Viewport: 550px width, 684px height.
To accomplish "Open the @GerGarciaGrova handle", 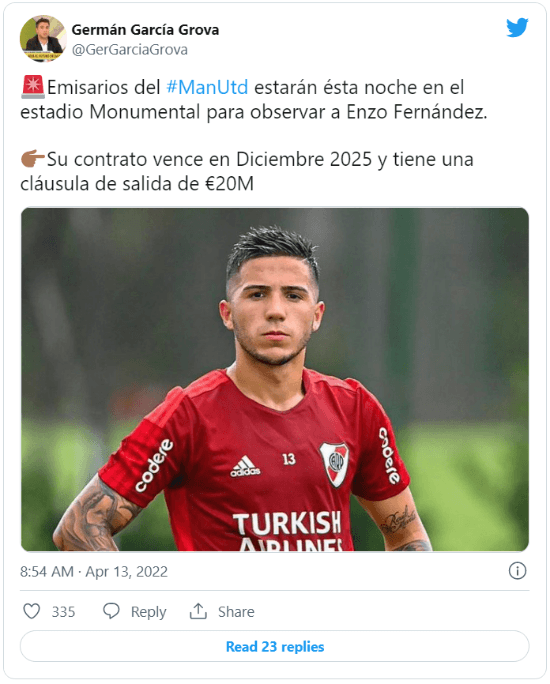I will point(130,50).
